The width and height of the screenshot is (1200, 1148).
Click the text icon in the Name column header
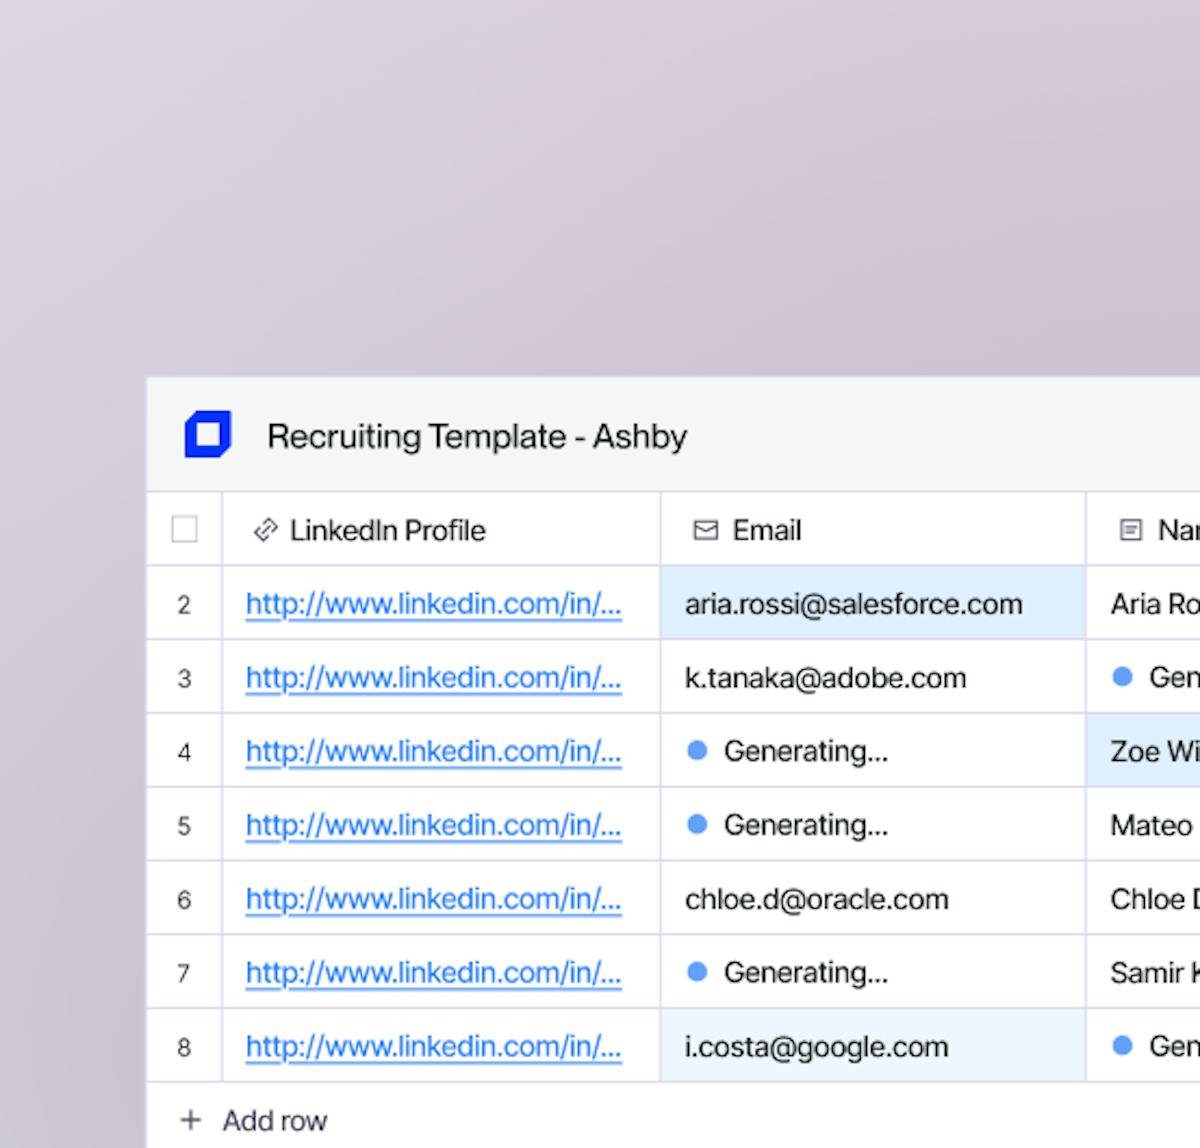[1130, 530]
